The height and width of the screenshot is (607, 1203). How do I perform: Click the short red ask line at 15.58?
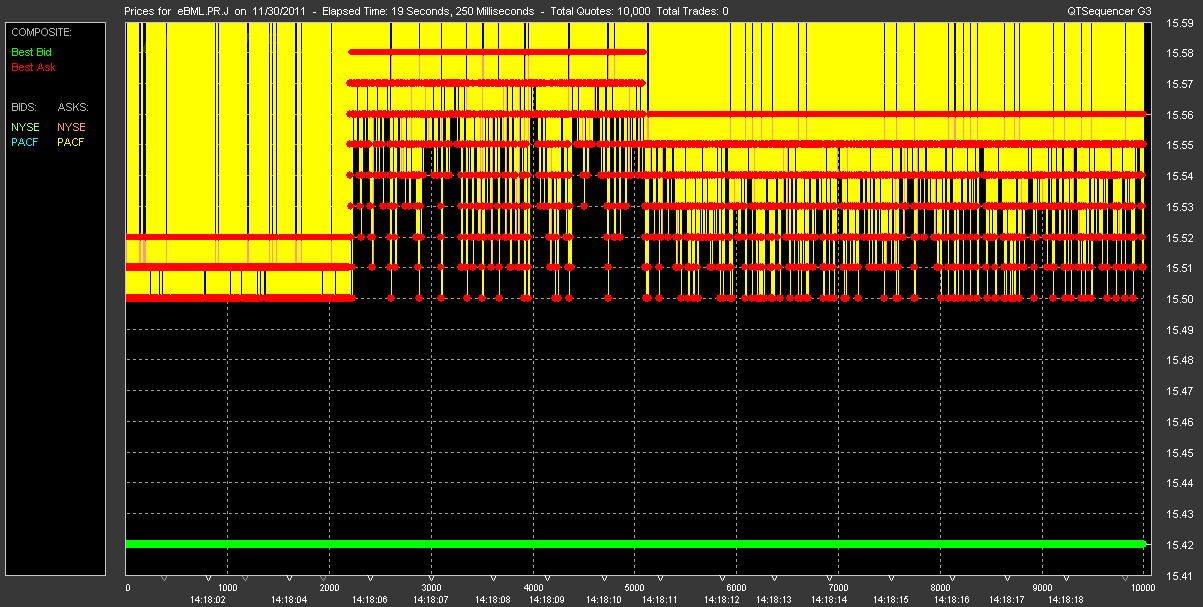[497, 51]
